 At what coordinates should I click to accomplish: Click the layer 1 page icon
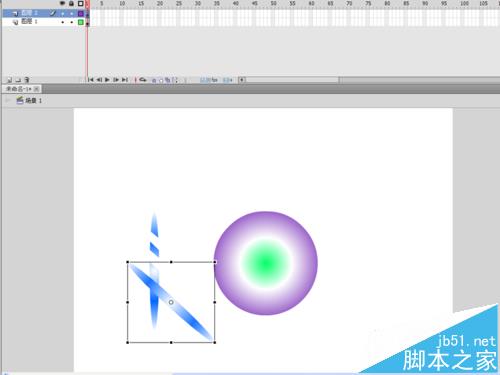click(x=15, y=22)
